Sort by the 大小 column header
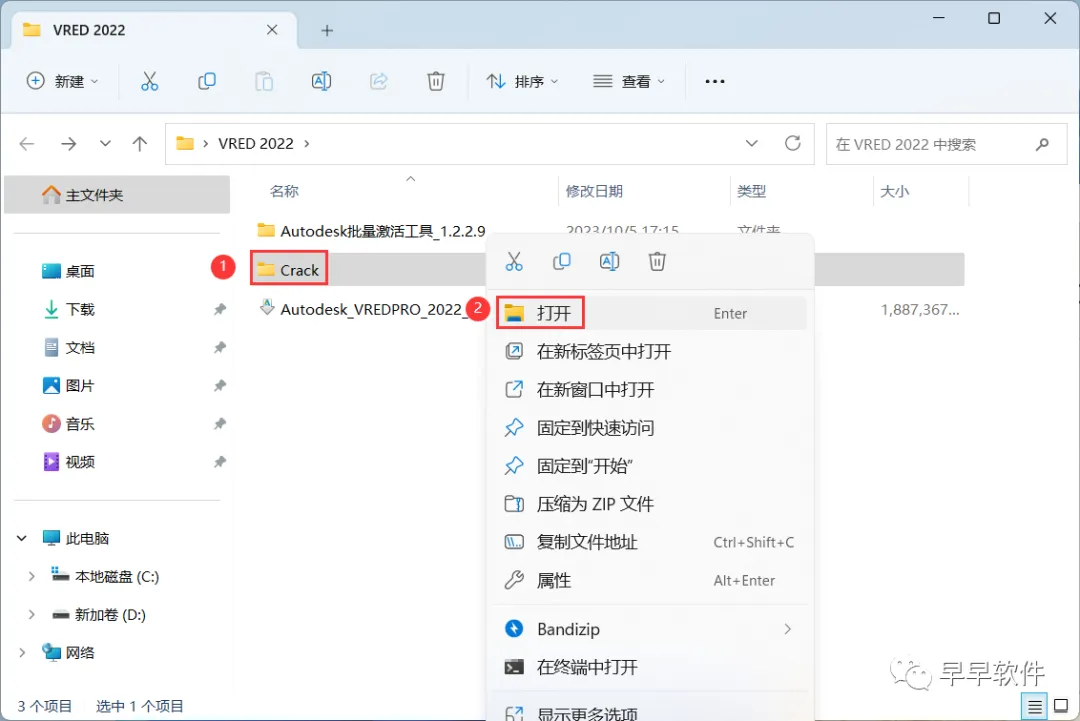The width and height of the screenshot is (1080, 721). [894, 191]
